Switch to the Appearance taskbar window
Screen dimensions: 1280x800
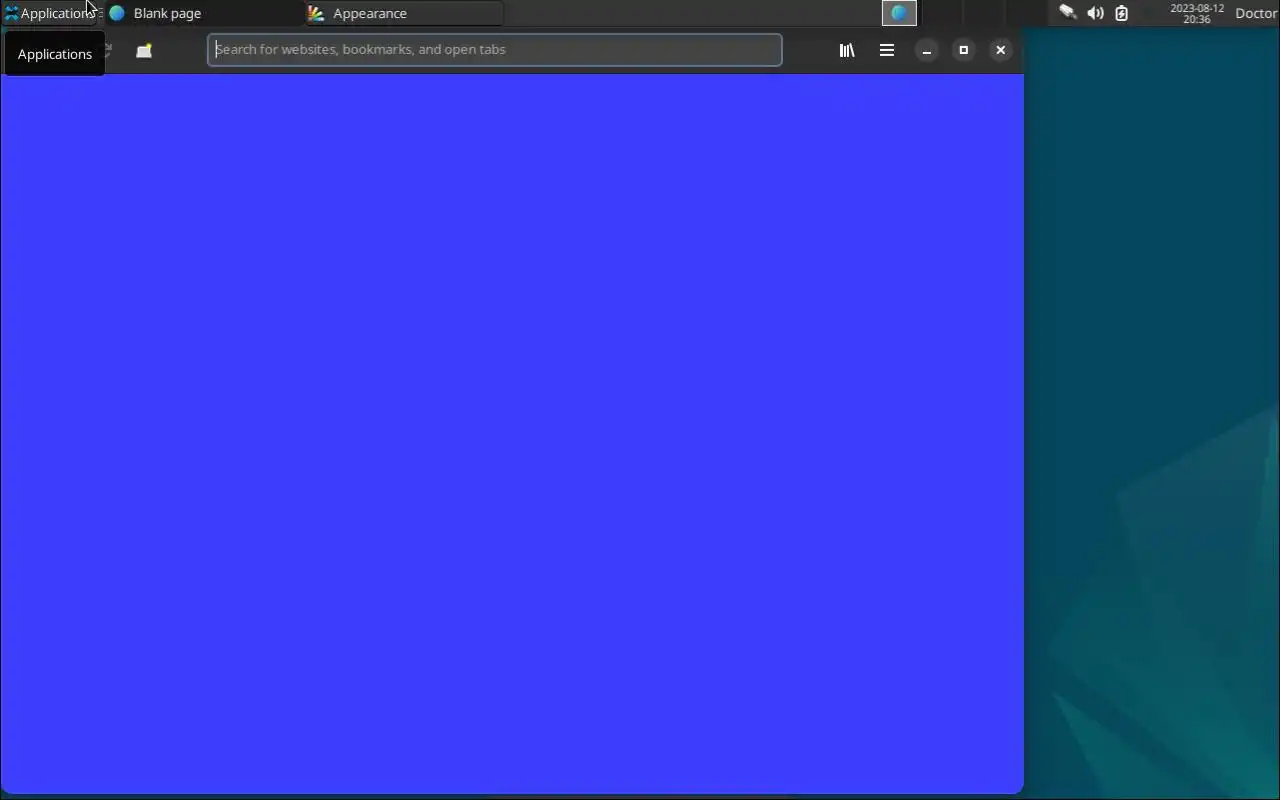(404, 13)
